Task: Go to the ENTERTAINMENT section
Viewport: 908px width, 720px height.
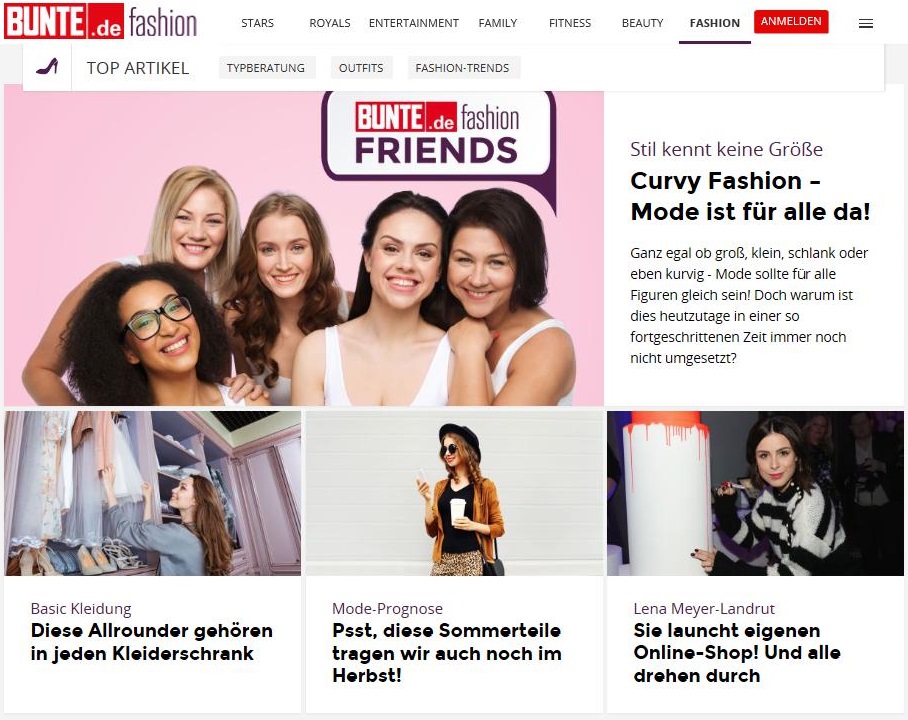Action: click(x=413, y=23)
